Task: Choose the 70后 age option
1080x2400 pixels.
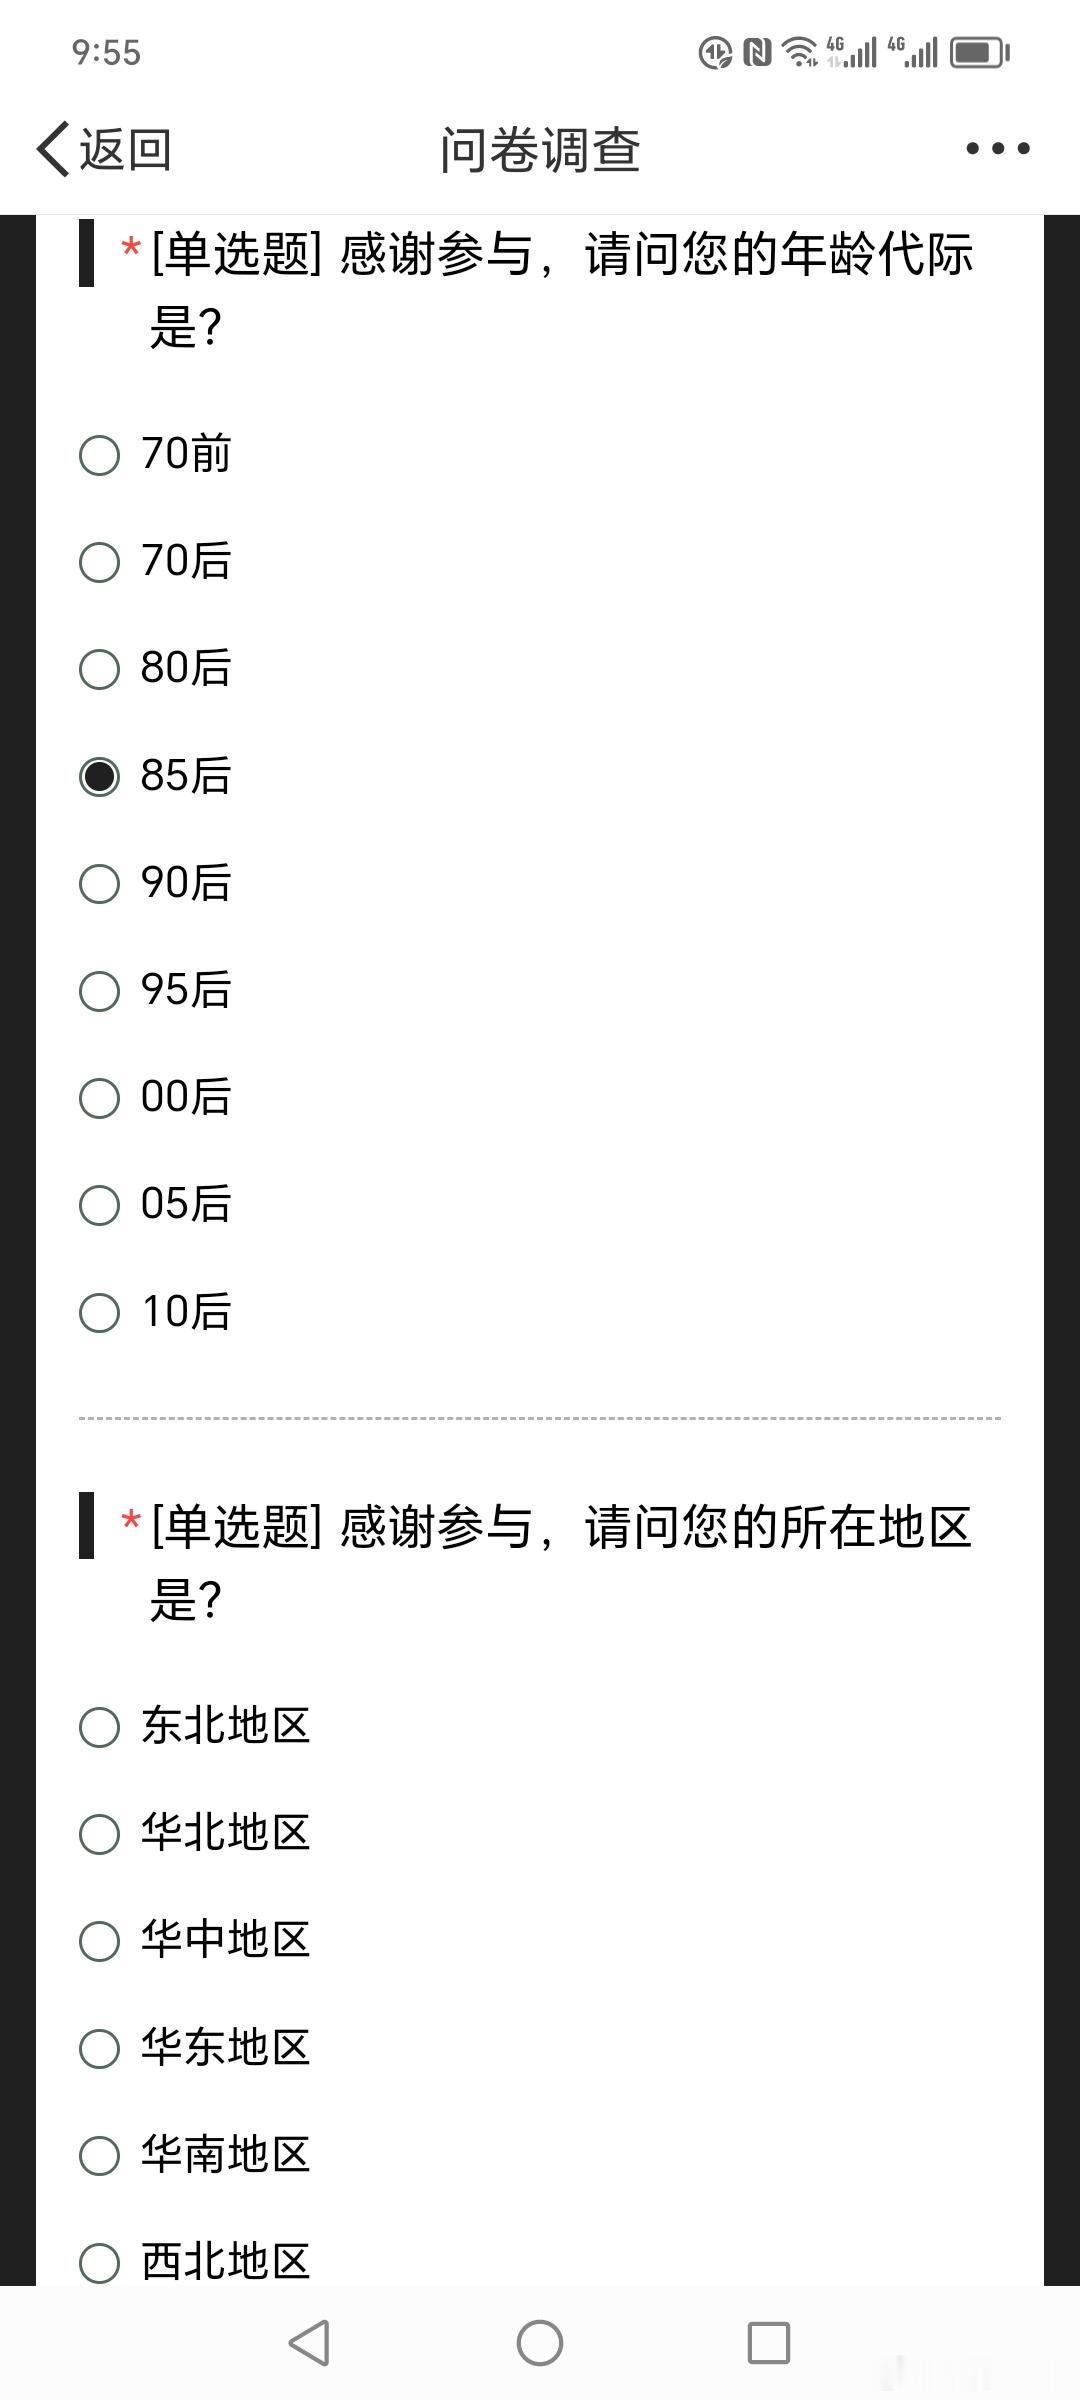Action: pos(156,561)
